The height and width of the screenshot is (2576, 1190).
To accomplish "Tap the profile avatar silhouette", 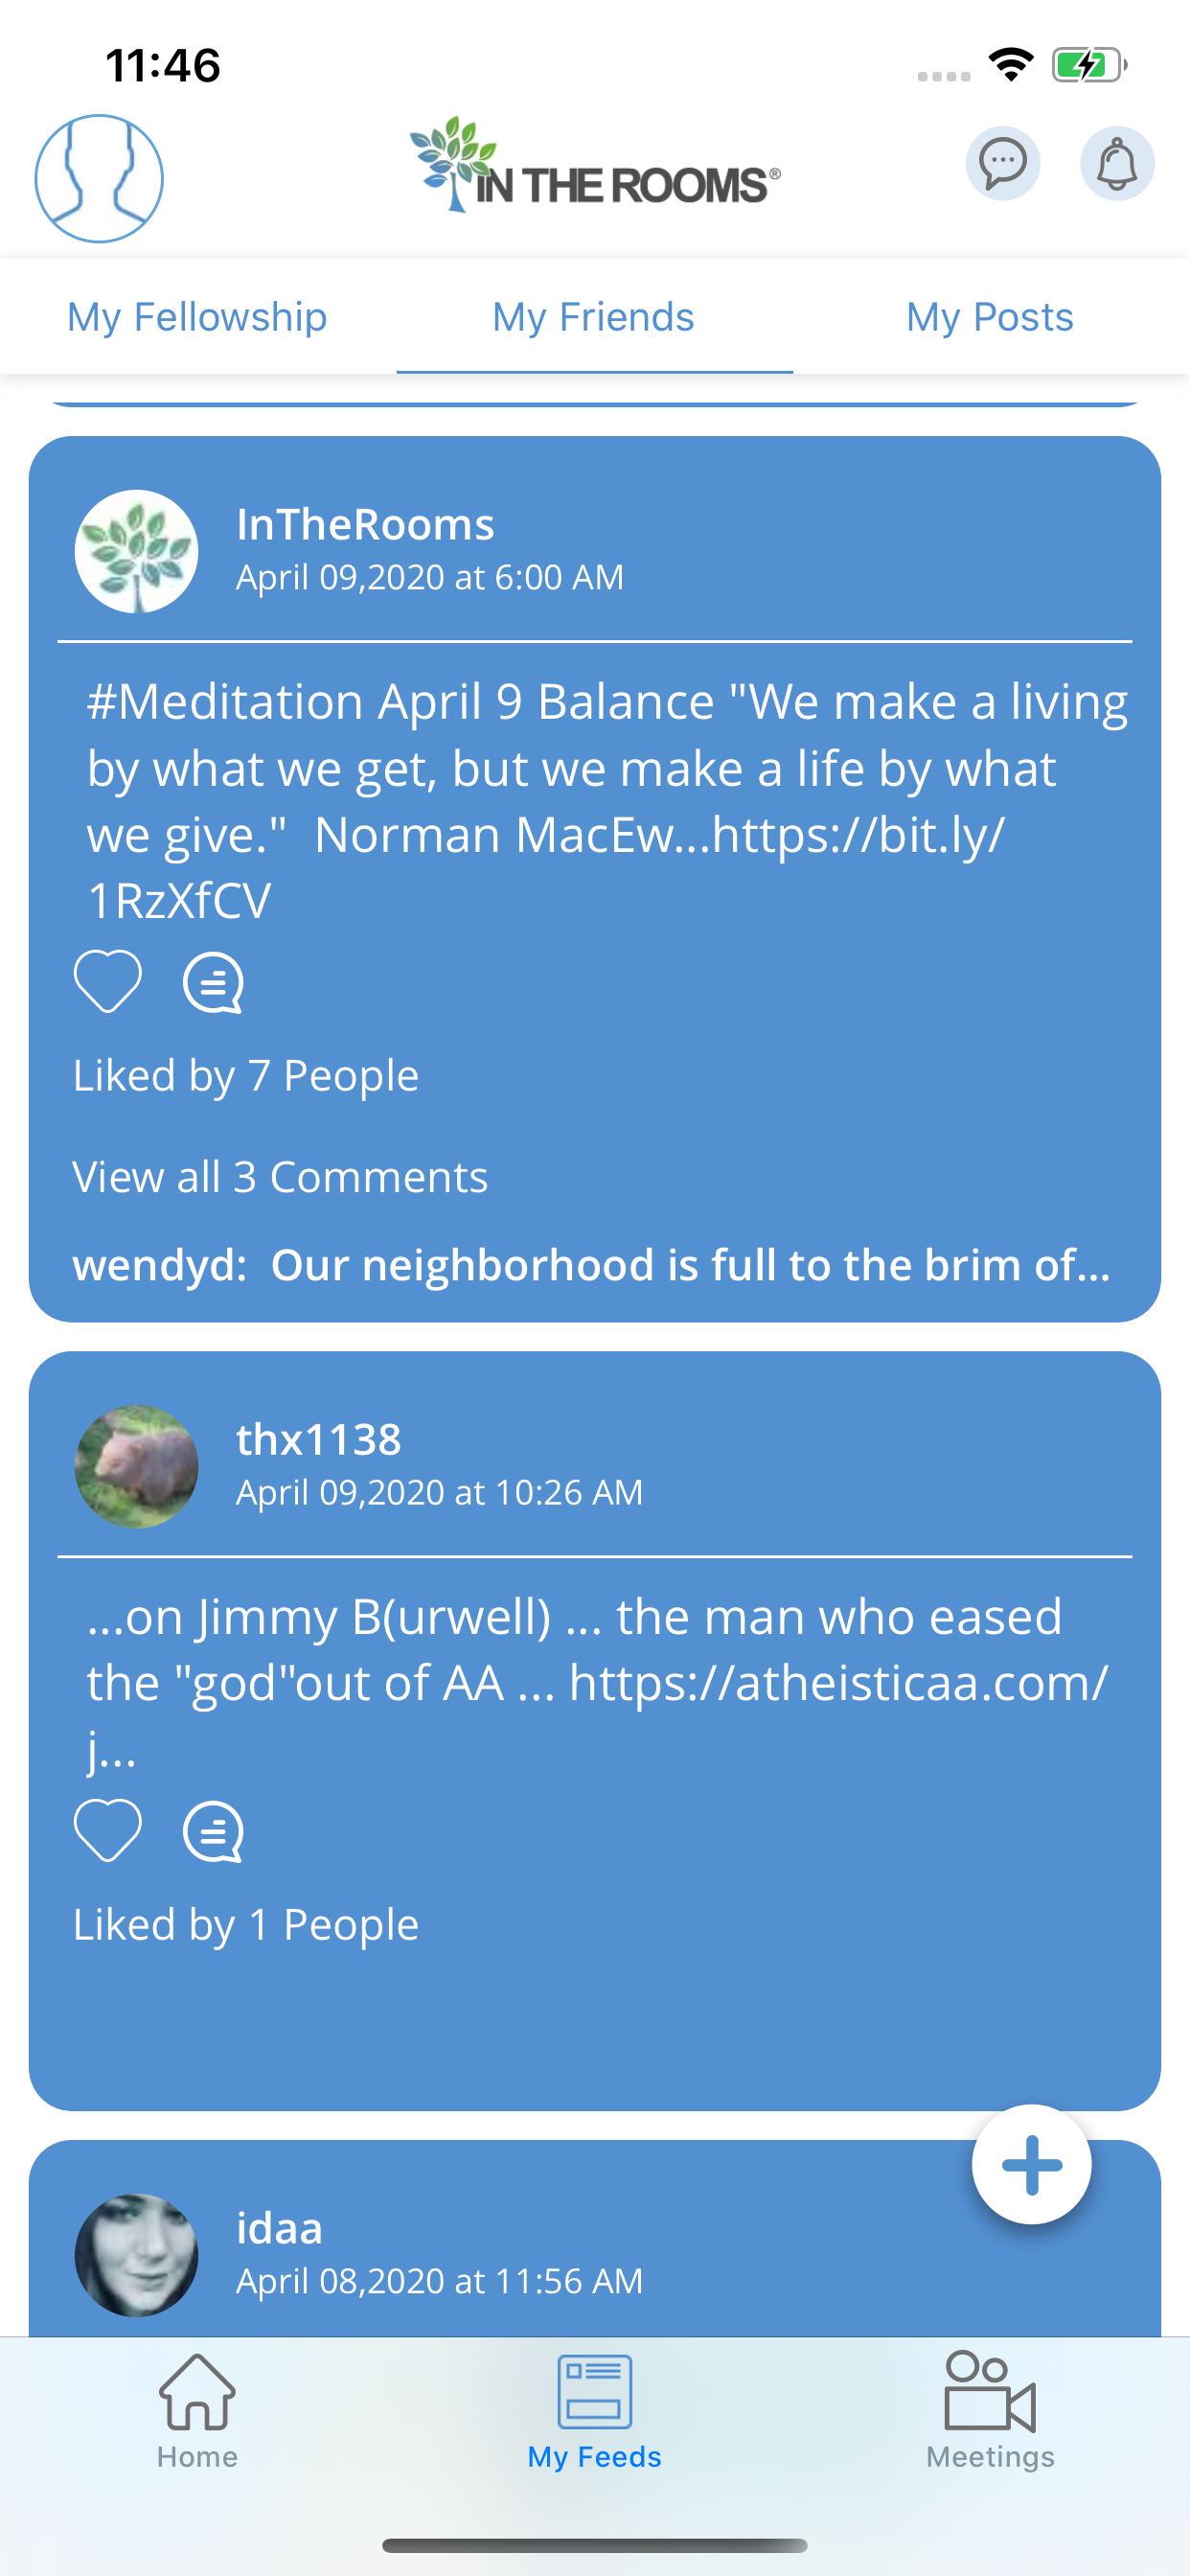I will [99, 178].
